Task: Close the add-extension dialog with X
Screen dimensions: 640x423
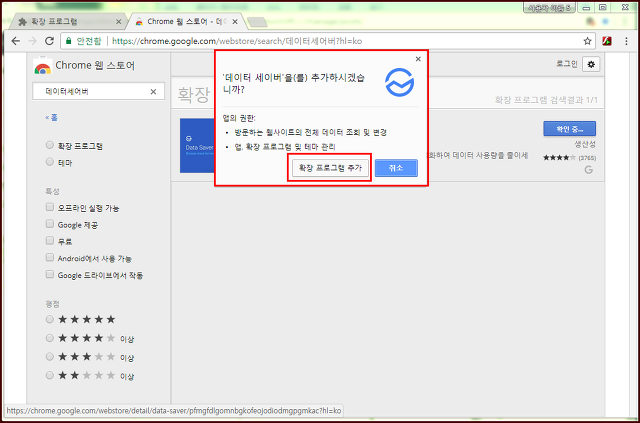Action: 418,59
